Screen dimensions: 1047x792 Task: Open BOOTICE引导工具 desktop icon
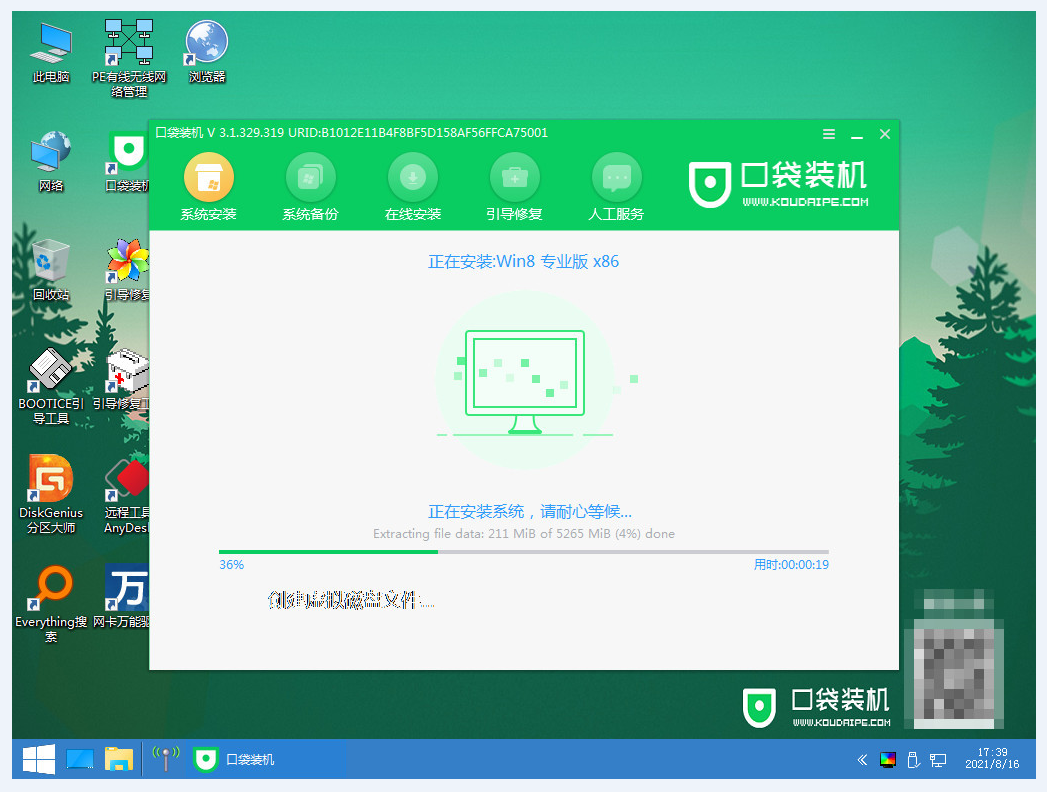point(51,387)
